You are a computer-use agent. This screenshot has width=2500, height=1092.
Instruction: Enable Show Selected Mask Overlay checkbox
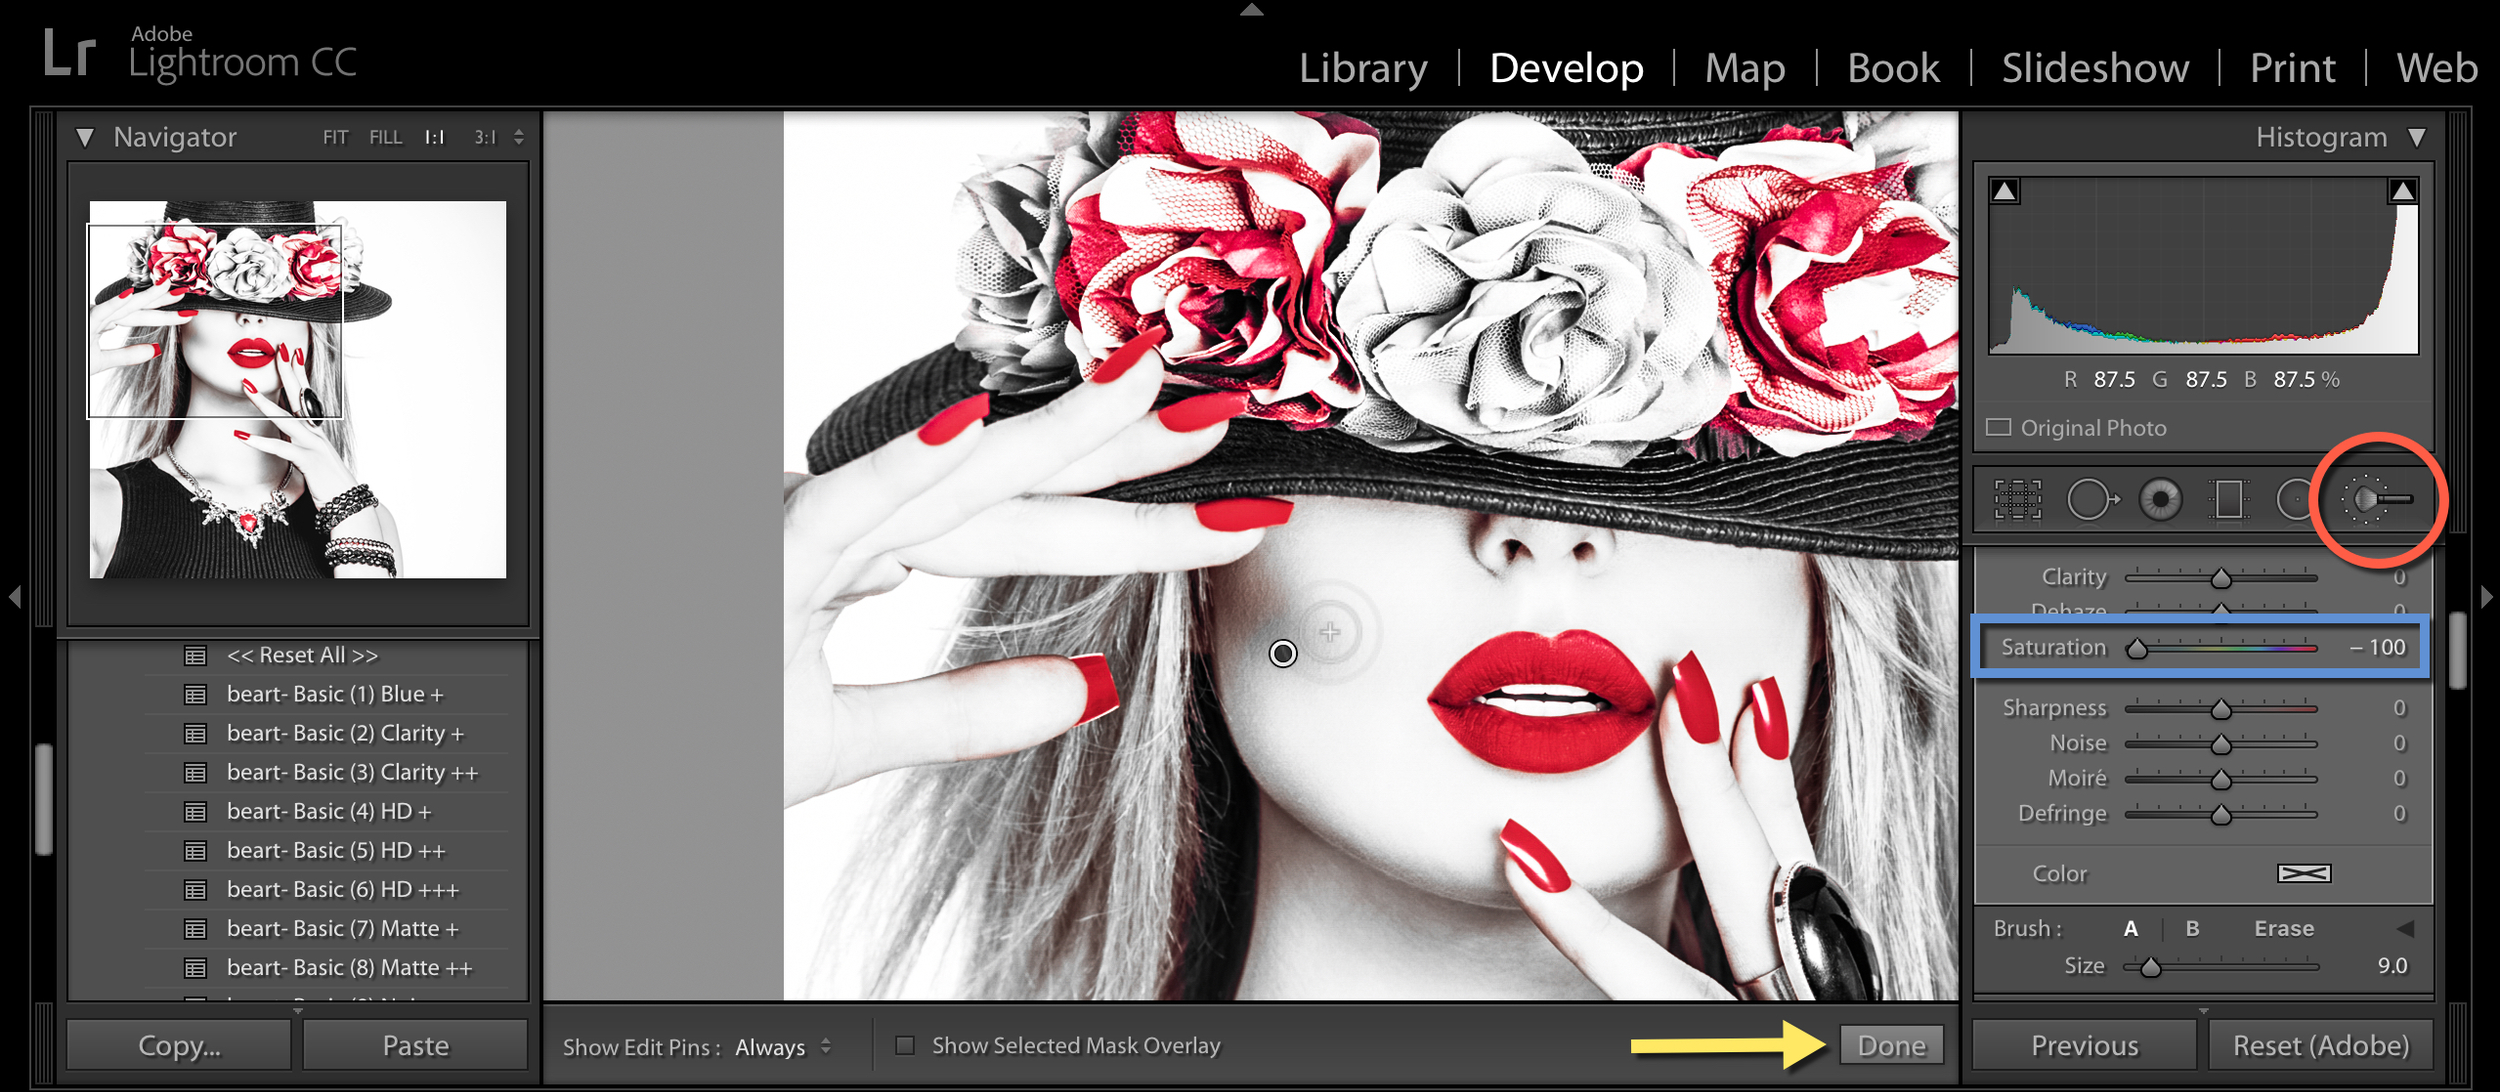click(x=905, y=1046)
